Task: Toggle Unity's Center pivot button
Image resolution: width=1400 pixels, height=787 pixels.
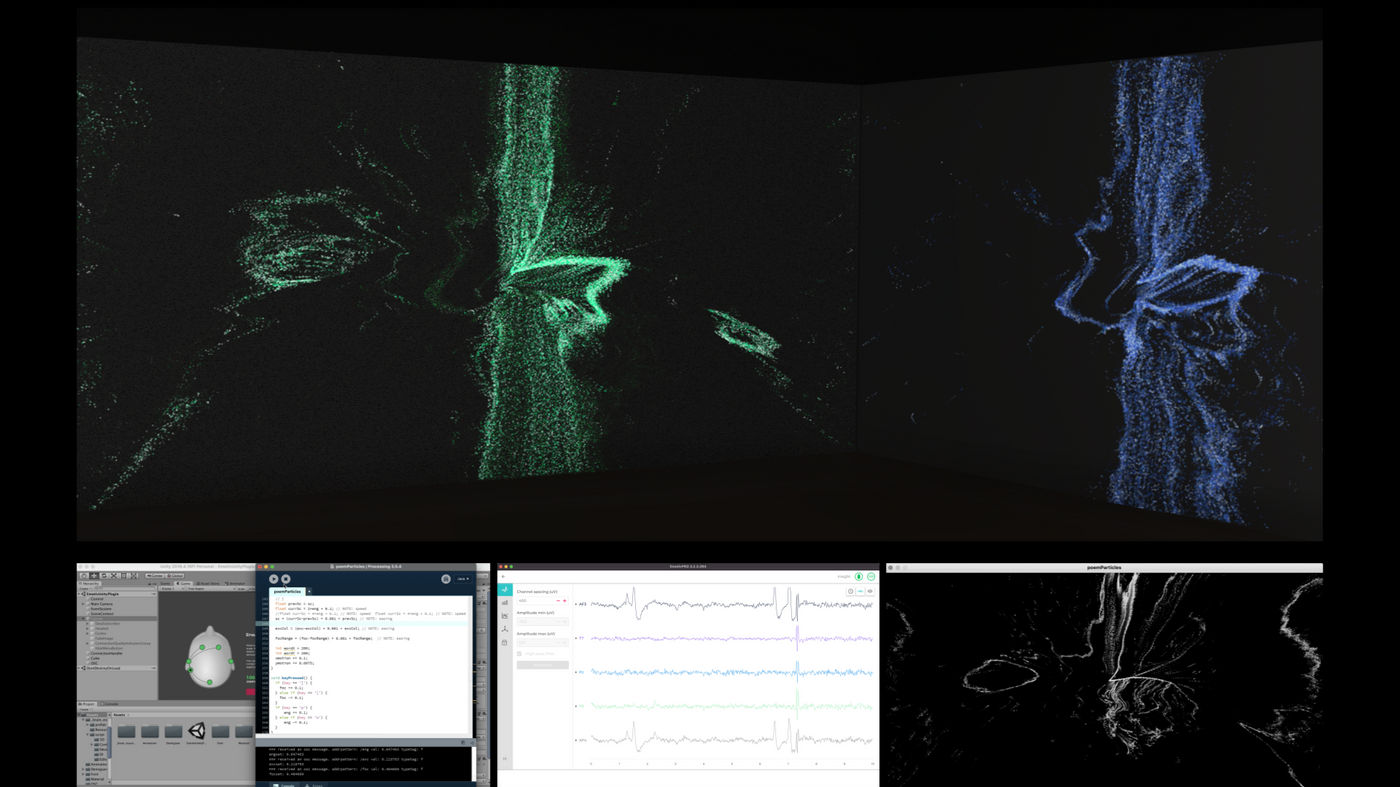Action: coord(154,575)
